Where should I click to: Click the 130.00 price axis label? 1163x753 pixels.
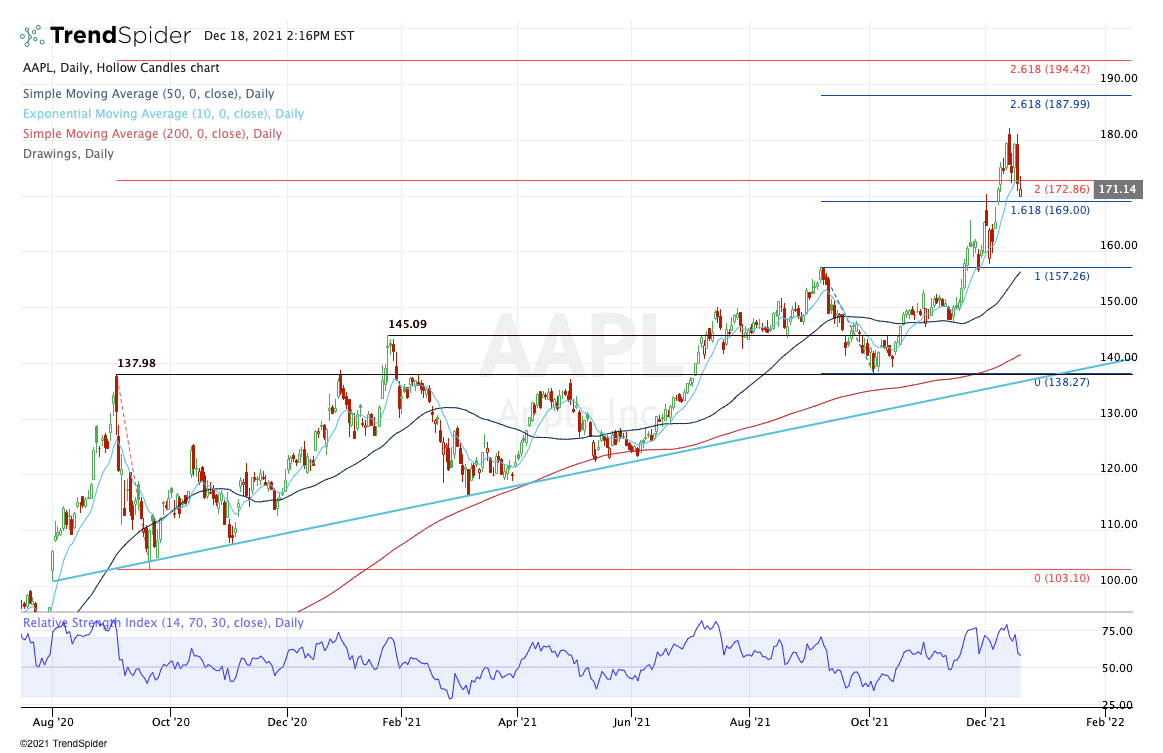coord(1118,414)
